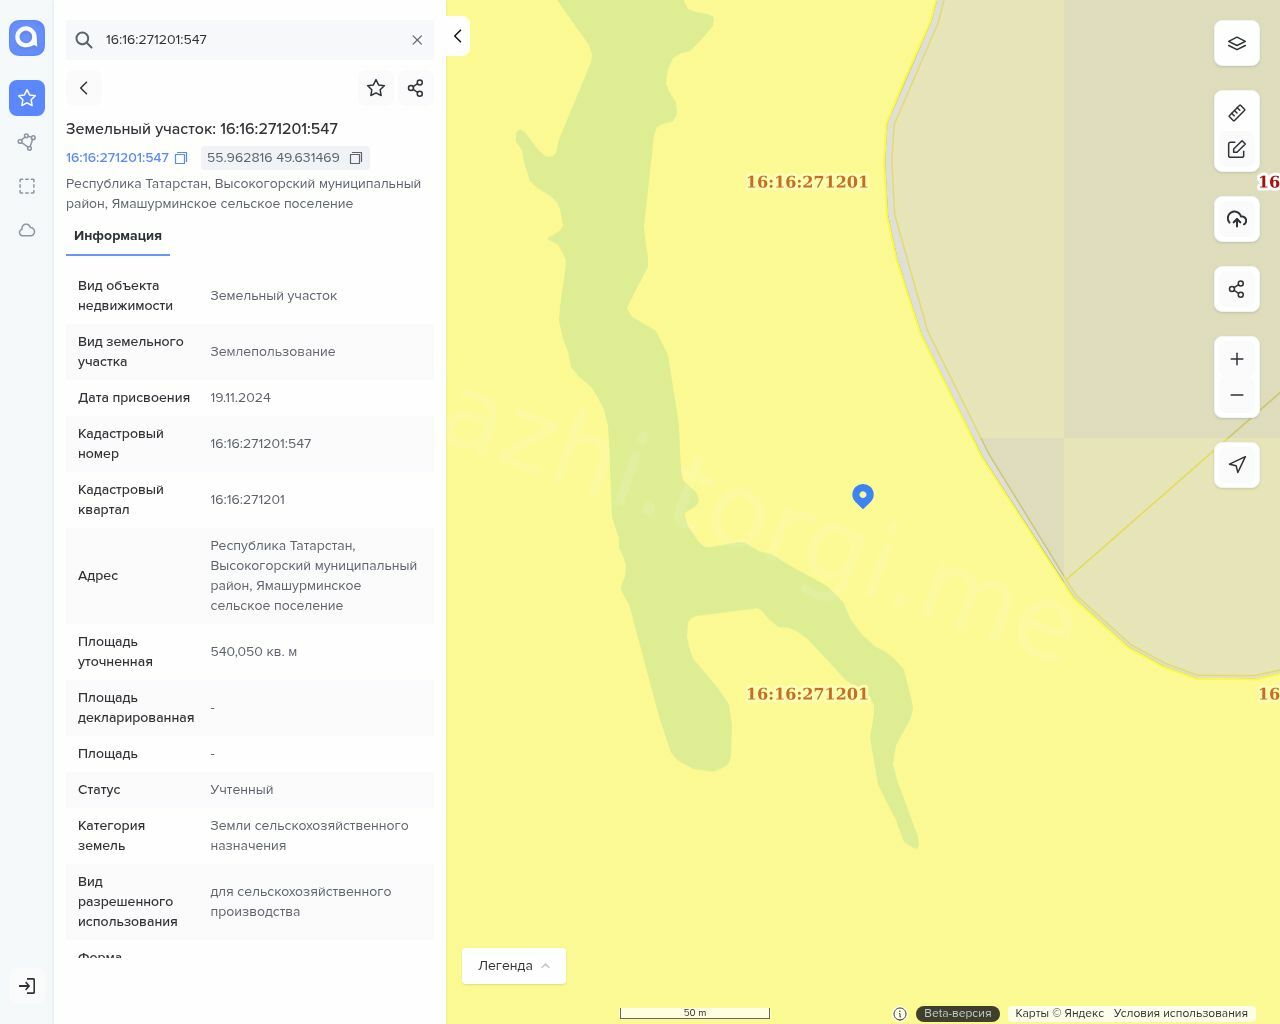Open the map layers panel
The width and height of the screenshot is (1280, 1024).
pos(1237,44)
